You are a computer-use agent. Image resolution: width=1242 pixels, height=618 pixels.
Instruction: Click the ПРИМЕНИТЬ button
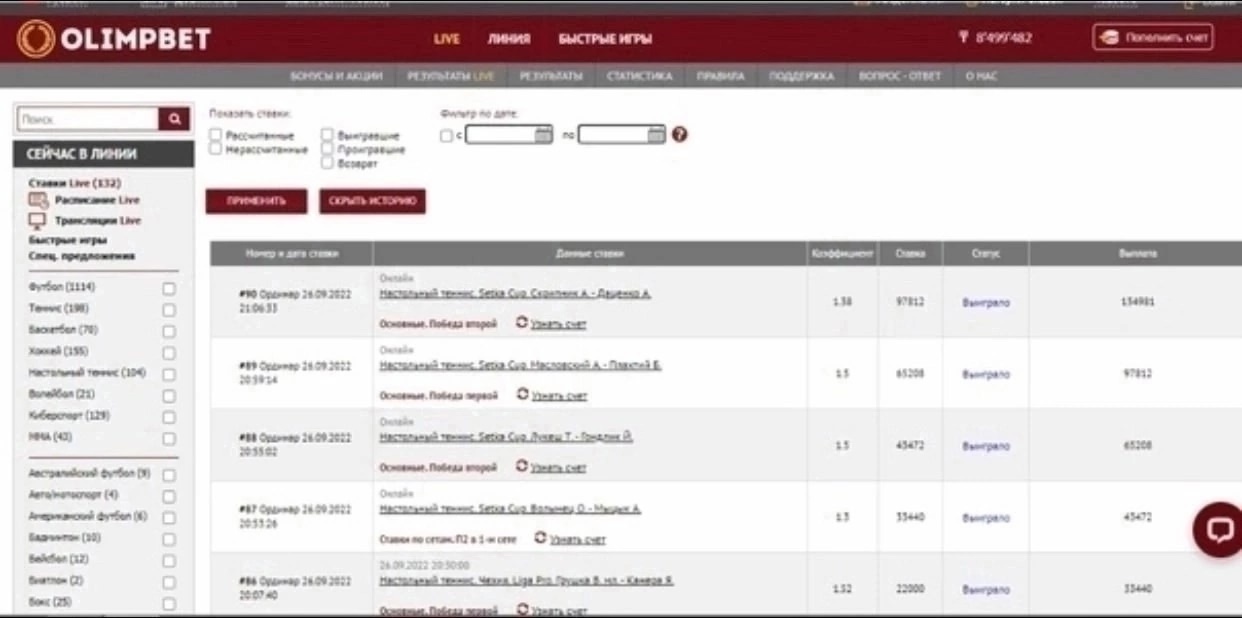click(256, 201)
